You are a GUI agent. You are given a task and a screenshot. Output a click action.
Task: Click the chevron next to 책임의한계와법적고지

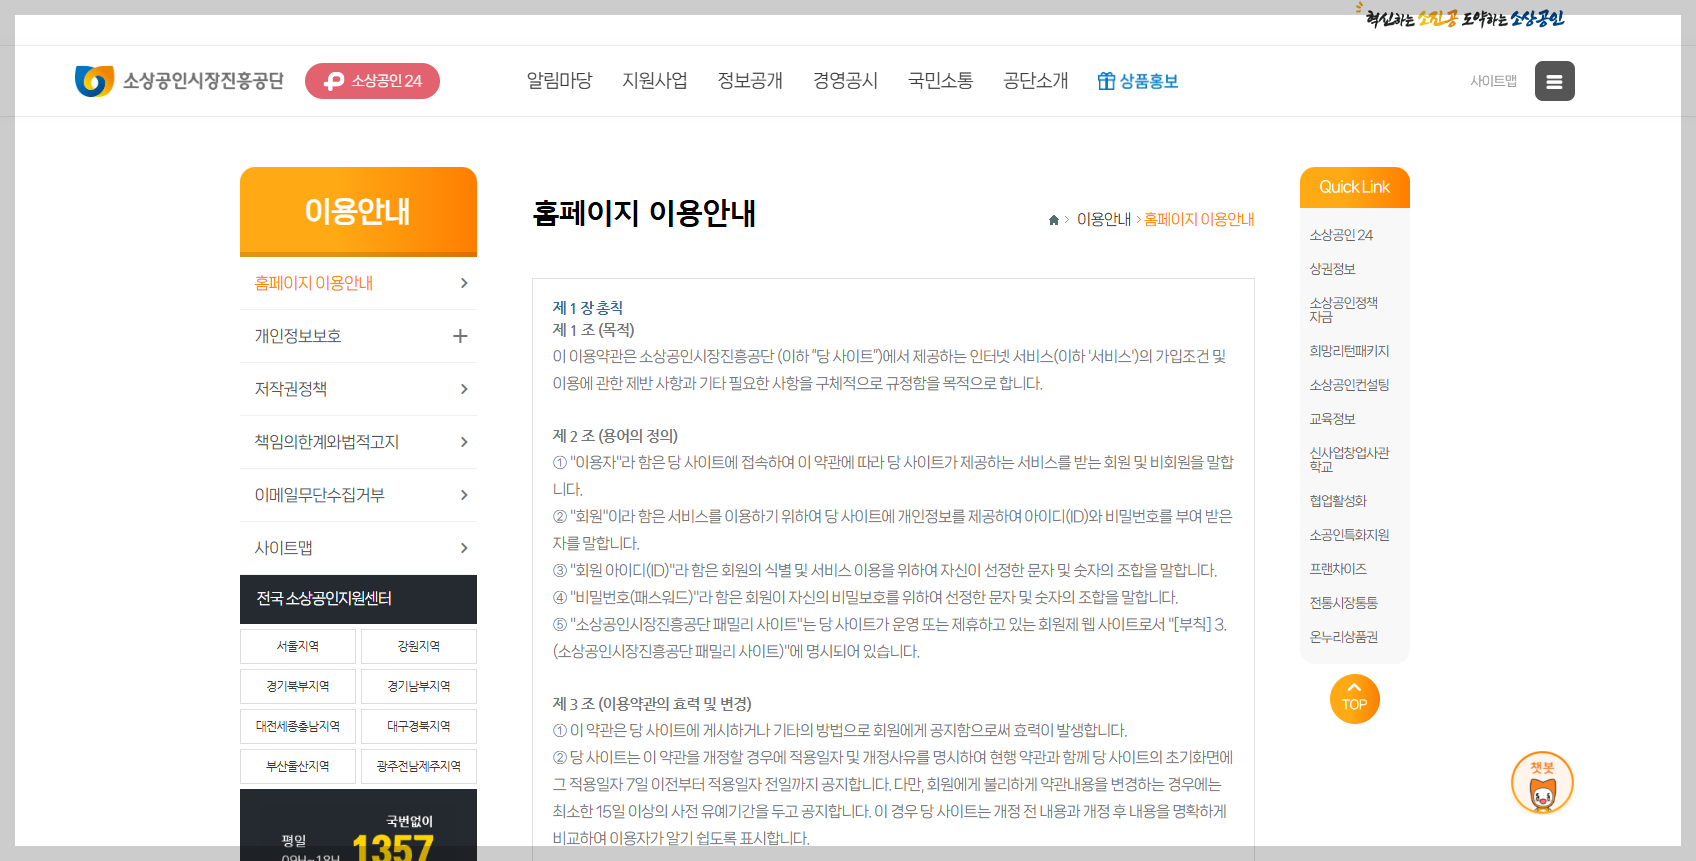tap(464, 442)
